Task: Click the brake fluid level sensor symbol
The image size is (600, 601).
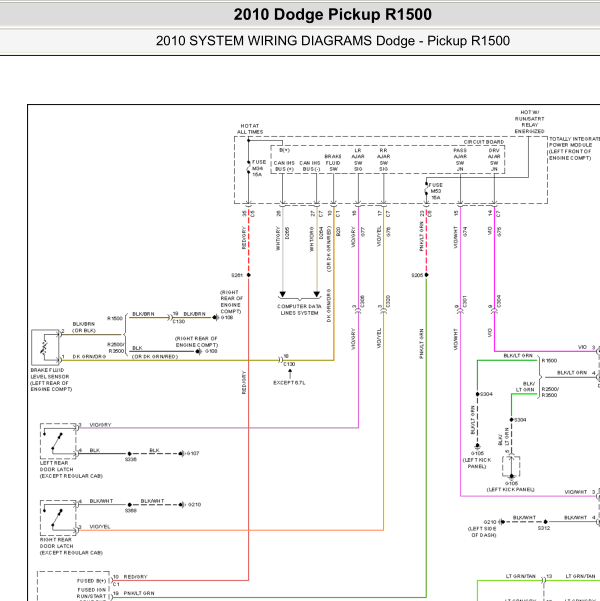Action: 45,347
